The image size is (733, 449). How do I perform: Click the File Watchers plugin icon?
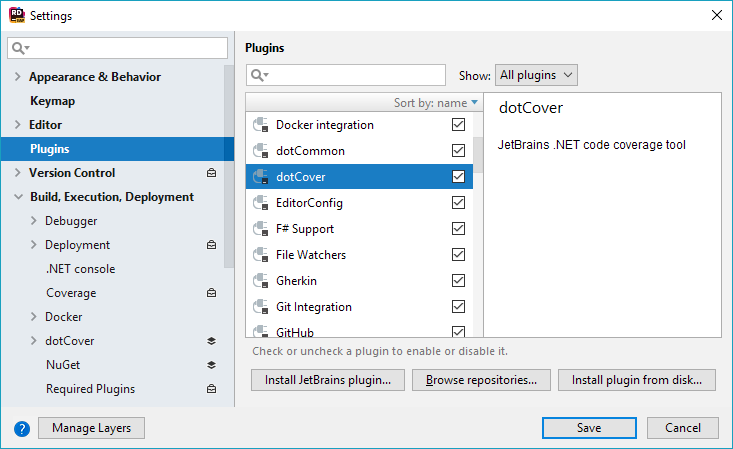[x=260, y=255]
